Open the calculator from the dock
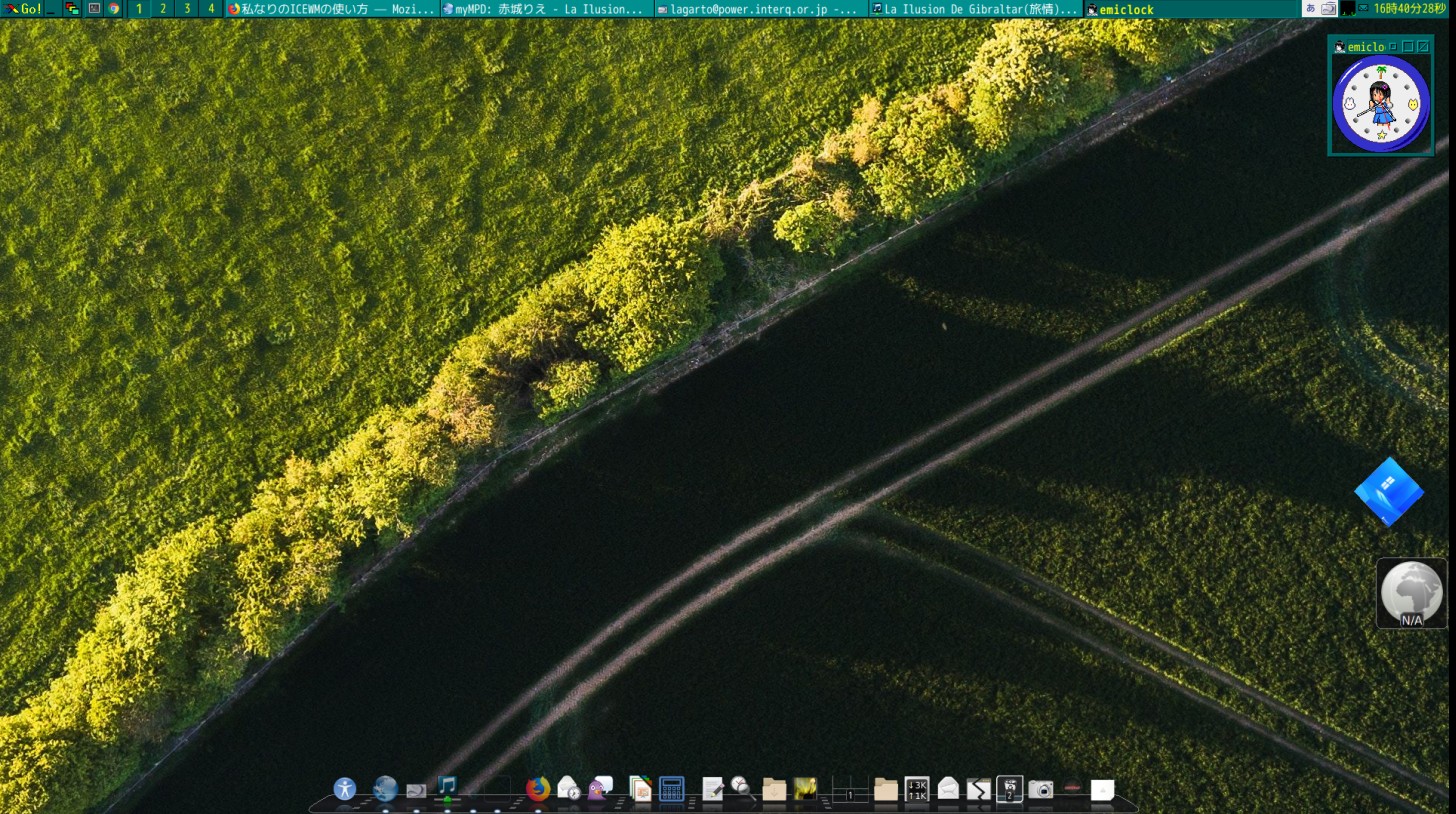This screenshot has height=814, width=1456. click(x=671, y=789)
